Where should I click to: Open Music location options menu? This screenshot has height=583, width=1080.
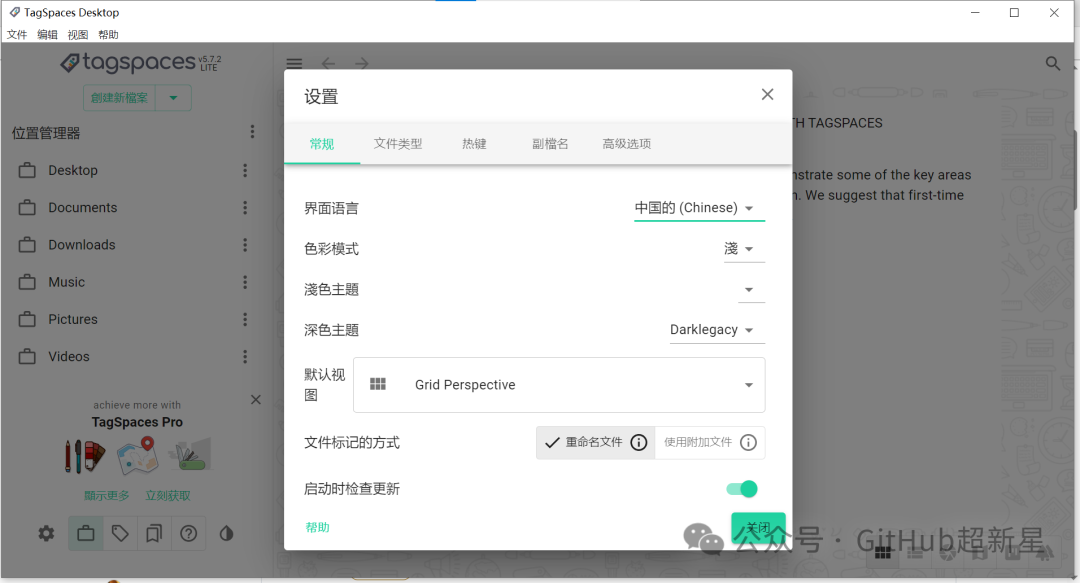[x=245, y=282]
